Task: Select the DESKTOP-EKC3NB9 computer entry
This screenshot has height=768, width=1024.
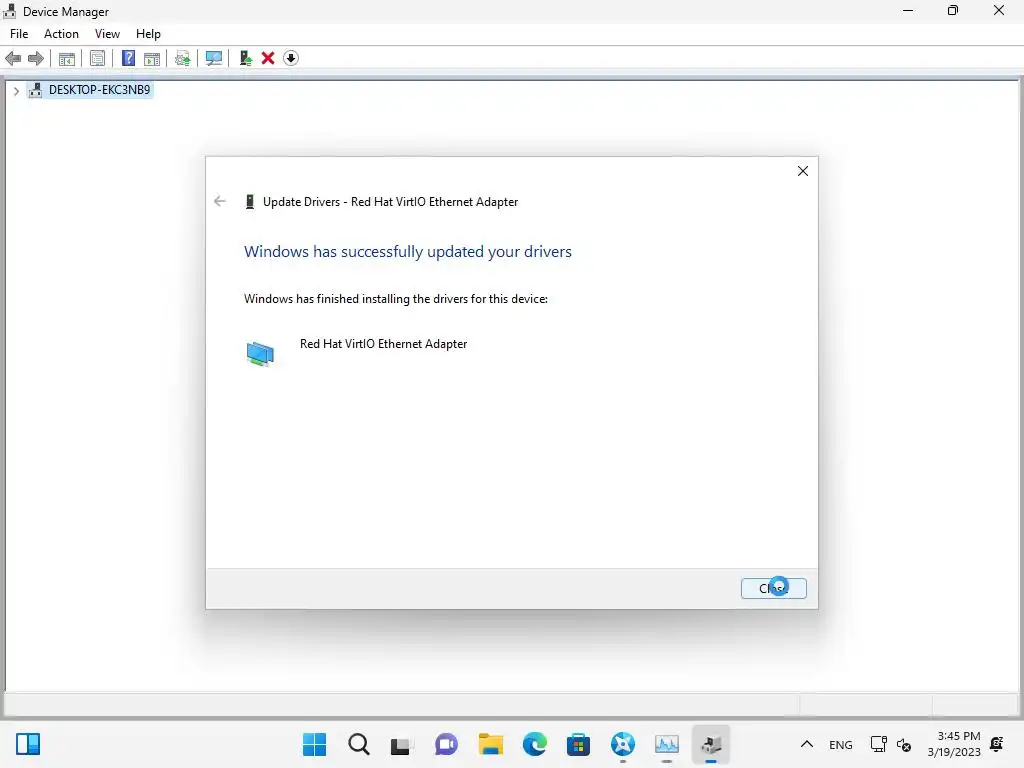Action: [90, 90]
